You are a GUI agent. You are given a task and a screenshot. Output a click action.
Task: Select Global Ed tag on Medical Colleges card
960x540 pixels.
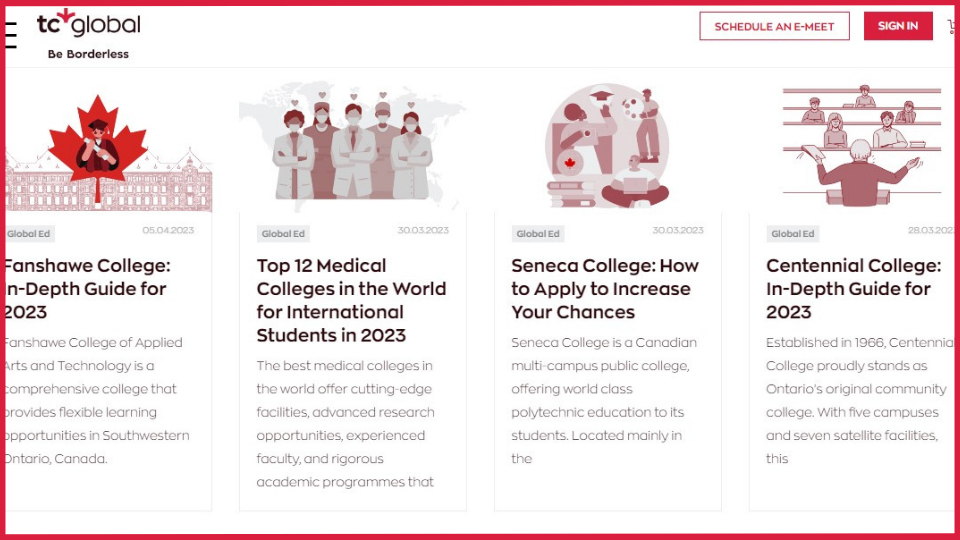pos(283,233)
